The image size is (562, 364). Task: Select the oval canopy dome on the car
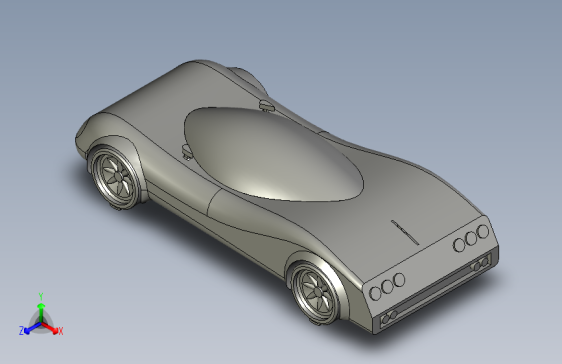coord(273,154)
